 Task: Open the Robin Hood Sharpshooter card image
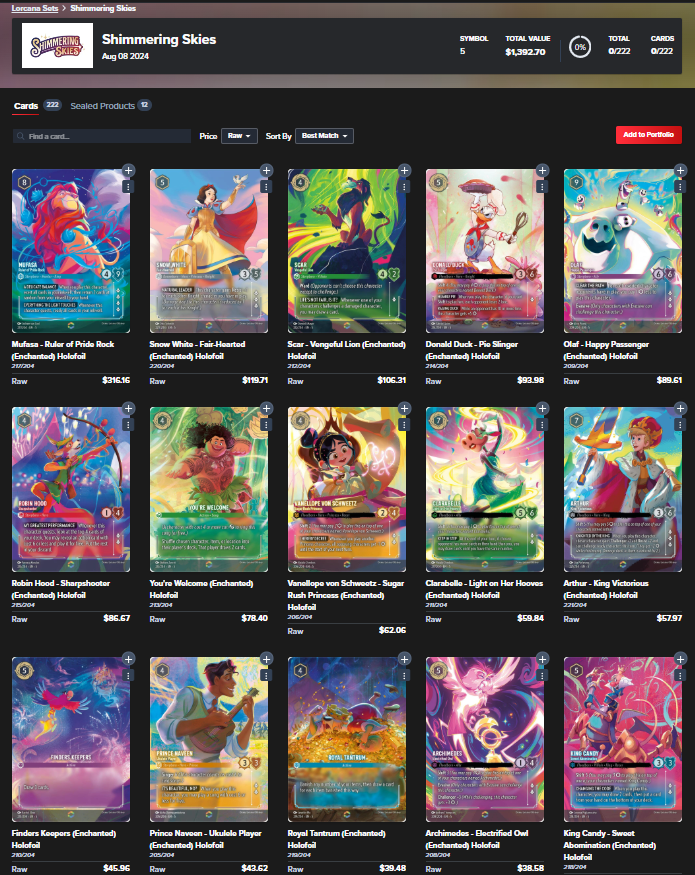click(71, 489)
